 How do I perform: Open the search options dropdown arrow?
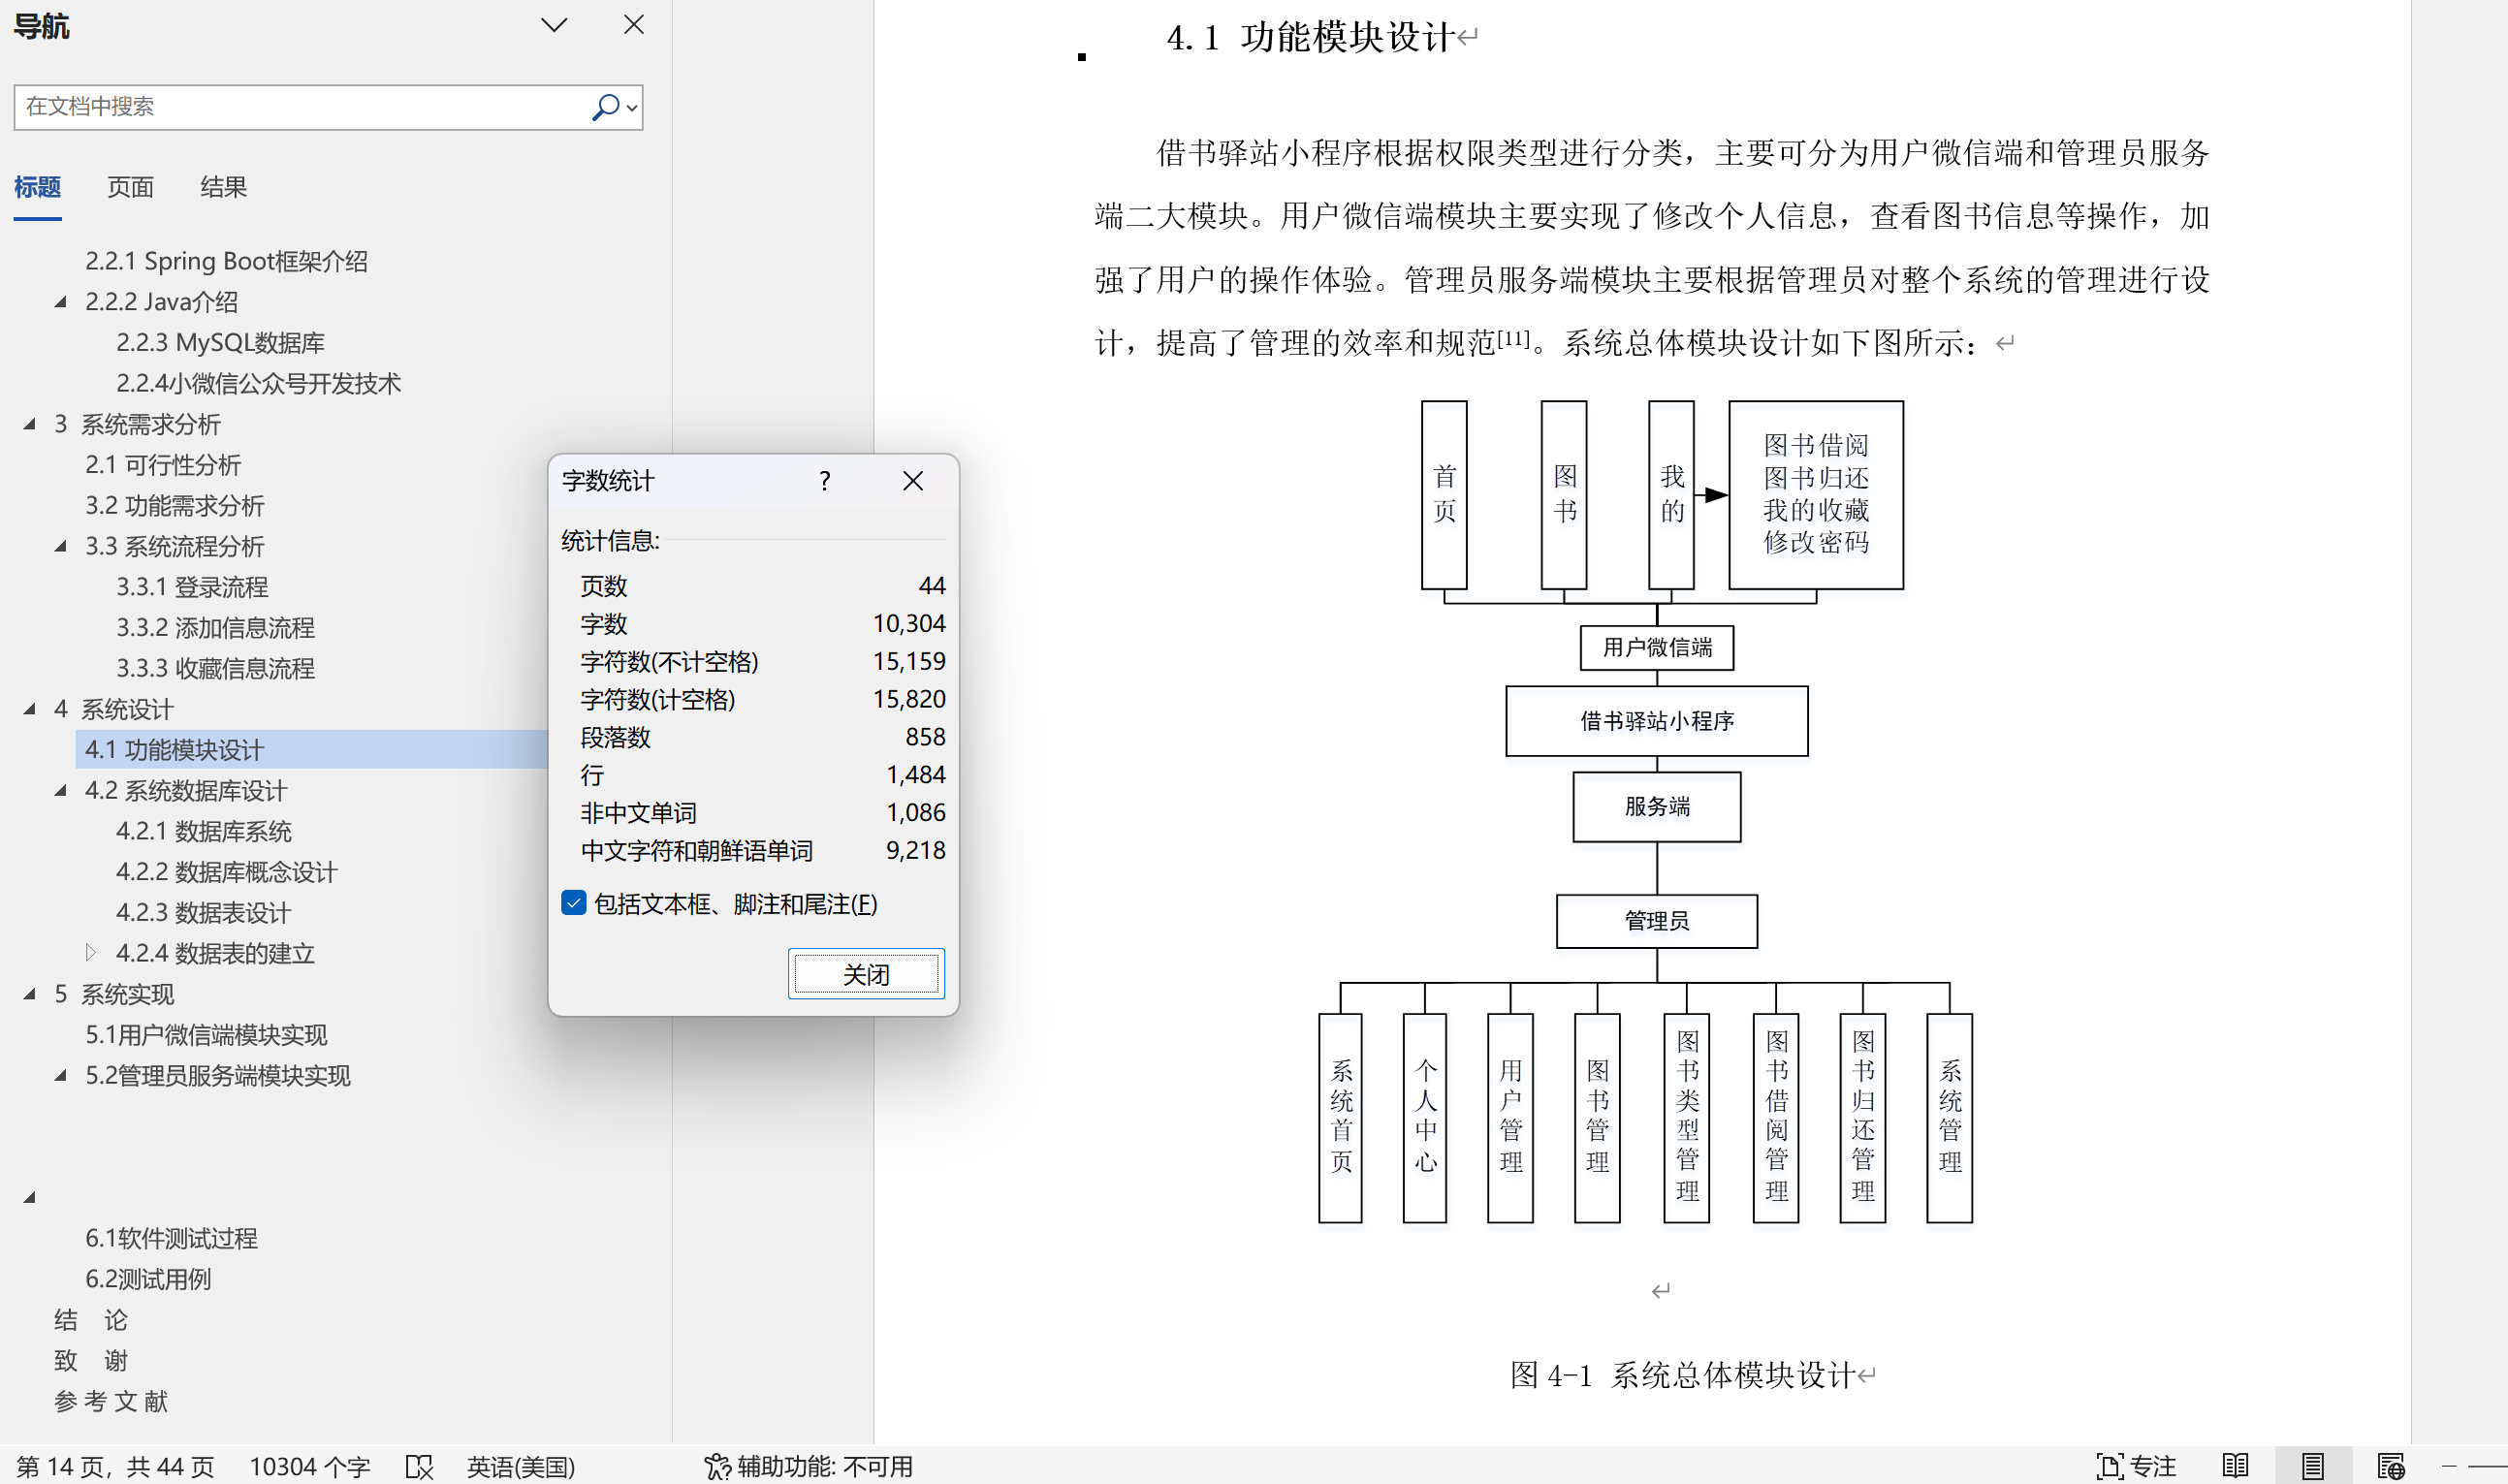tap(632, 108)
